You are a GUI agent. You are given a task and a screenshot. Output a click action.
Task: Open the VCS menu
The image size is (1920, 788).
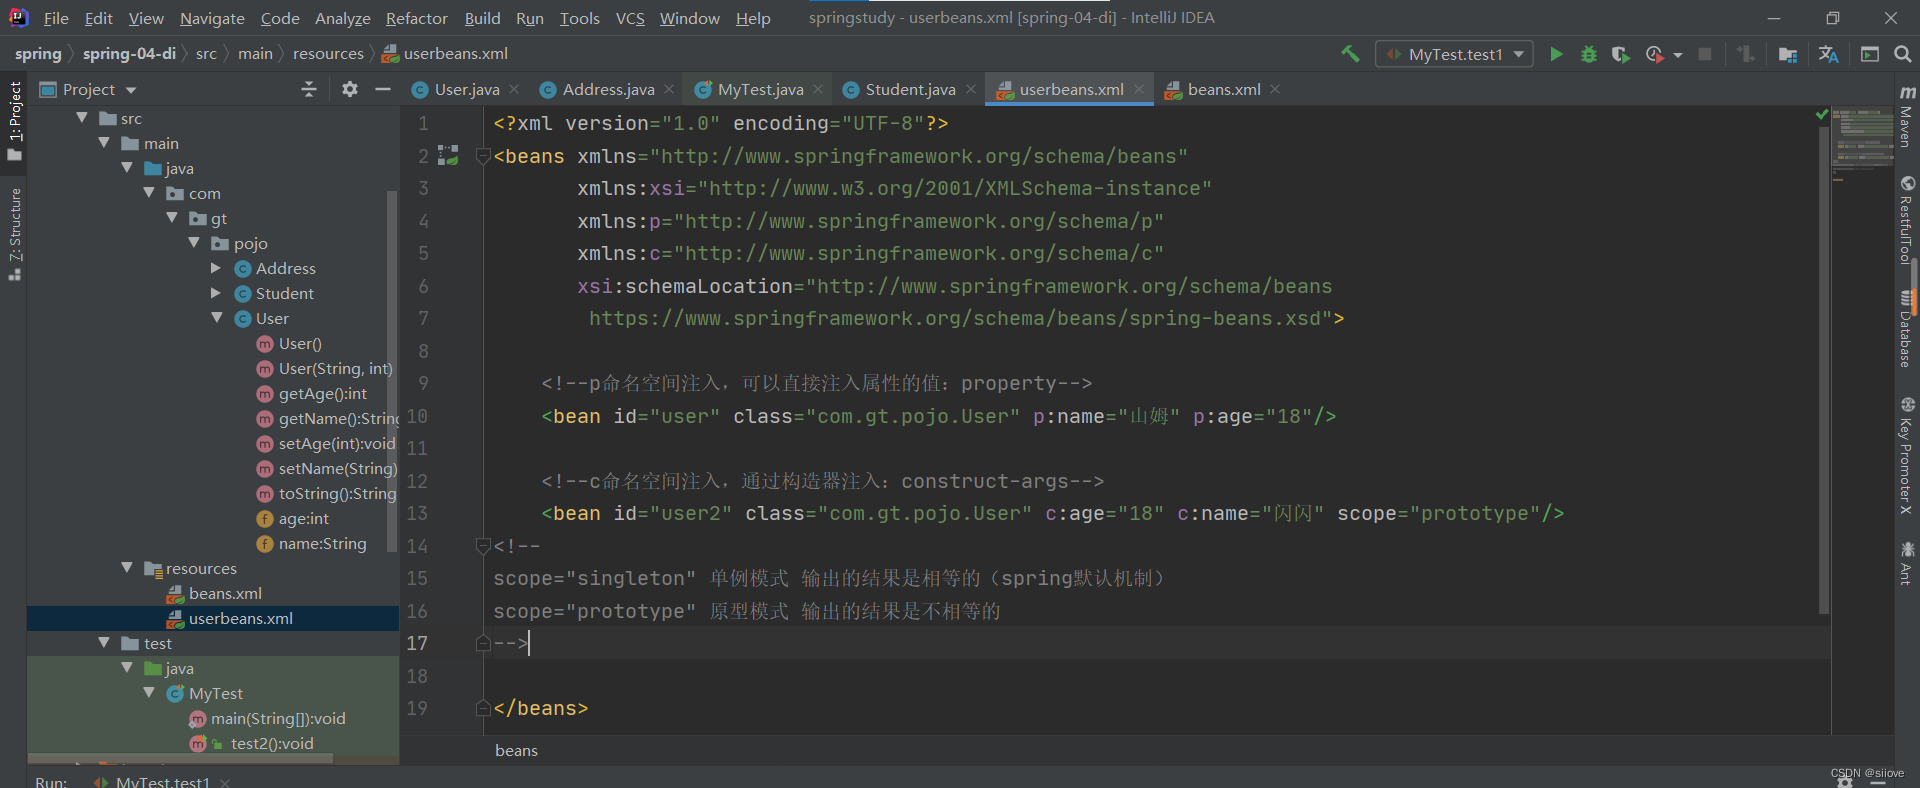click(x=630, y=18)
